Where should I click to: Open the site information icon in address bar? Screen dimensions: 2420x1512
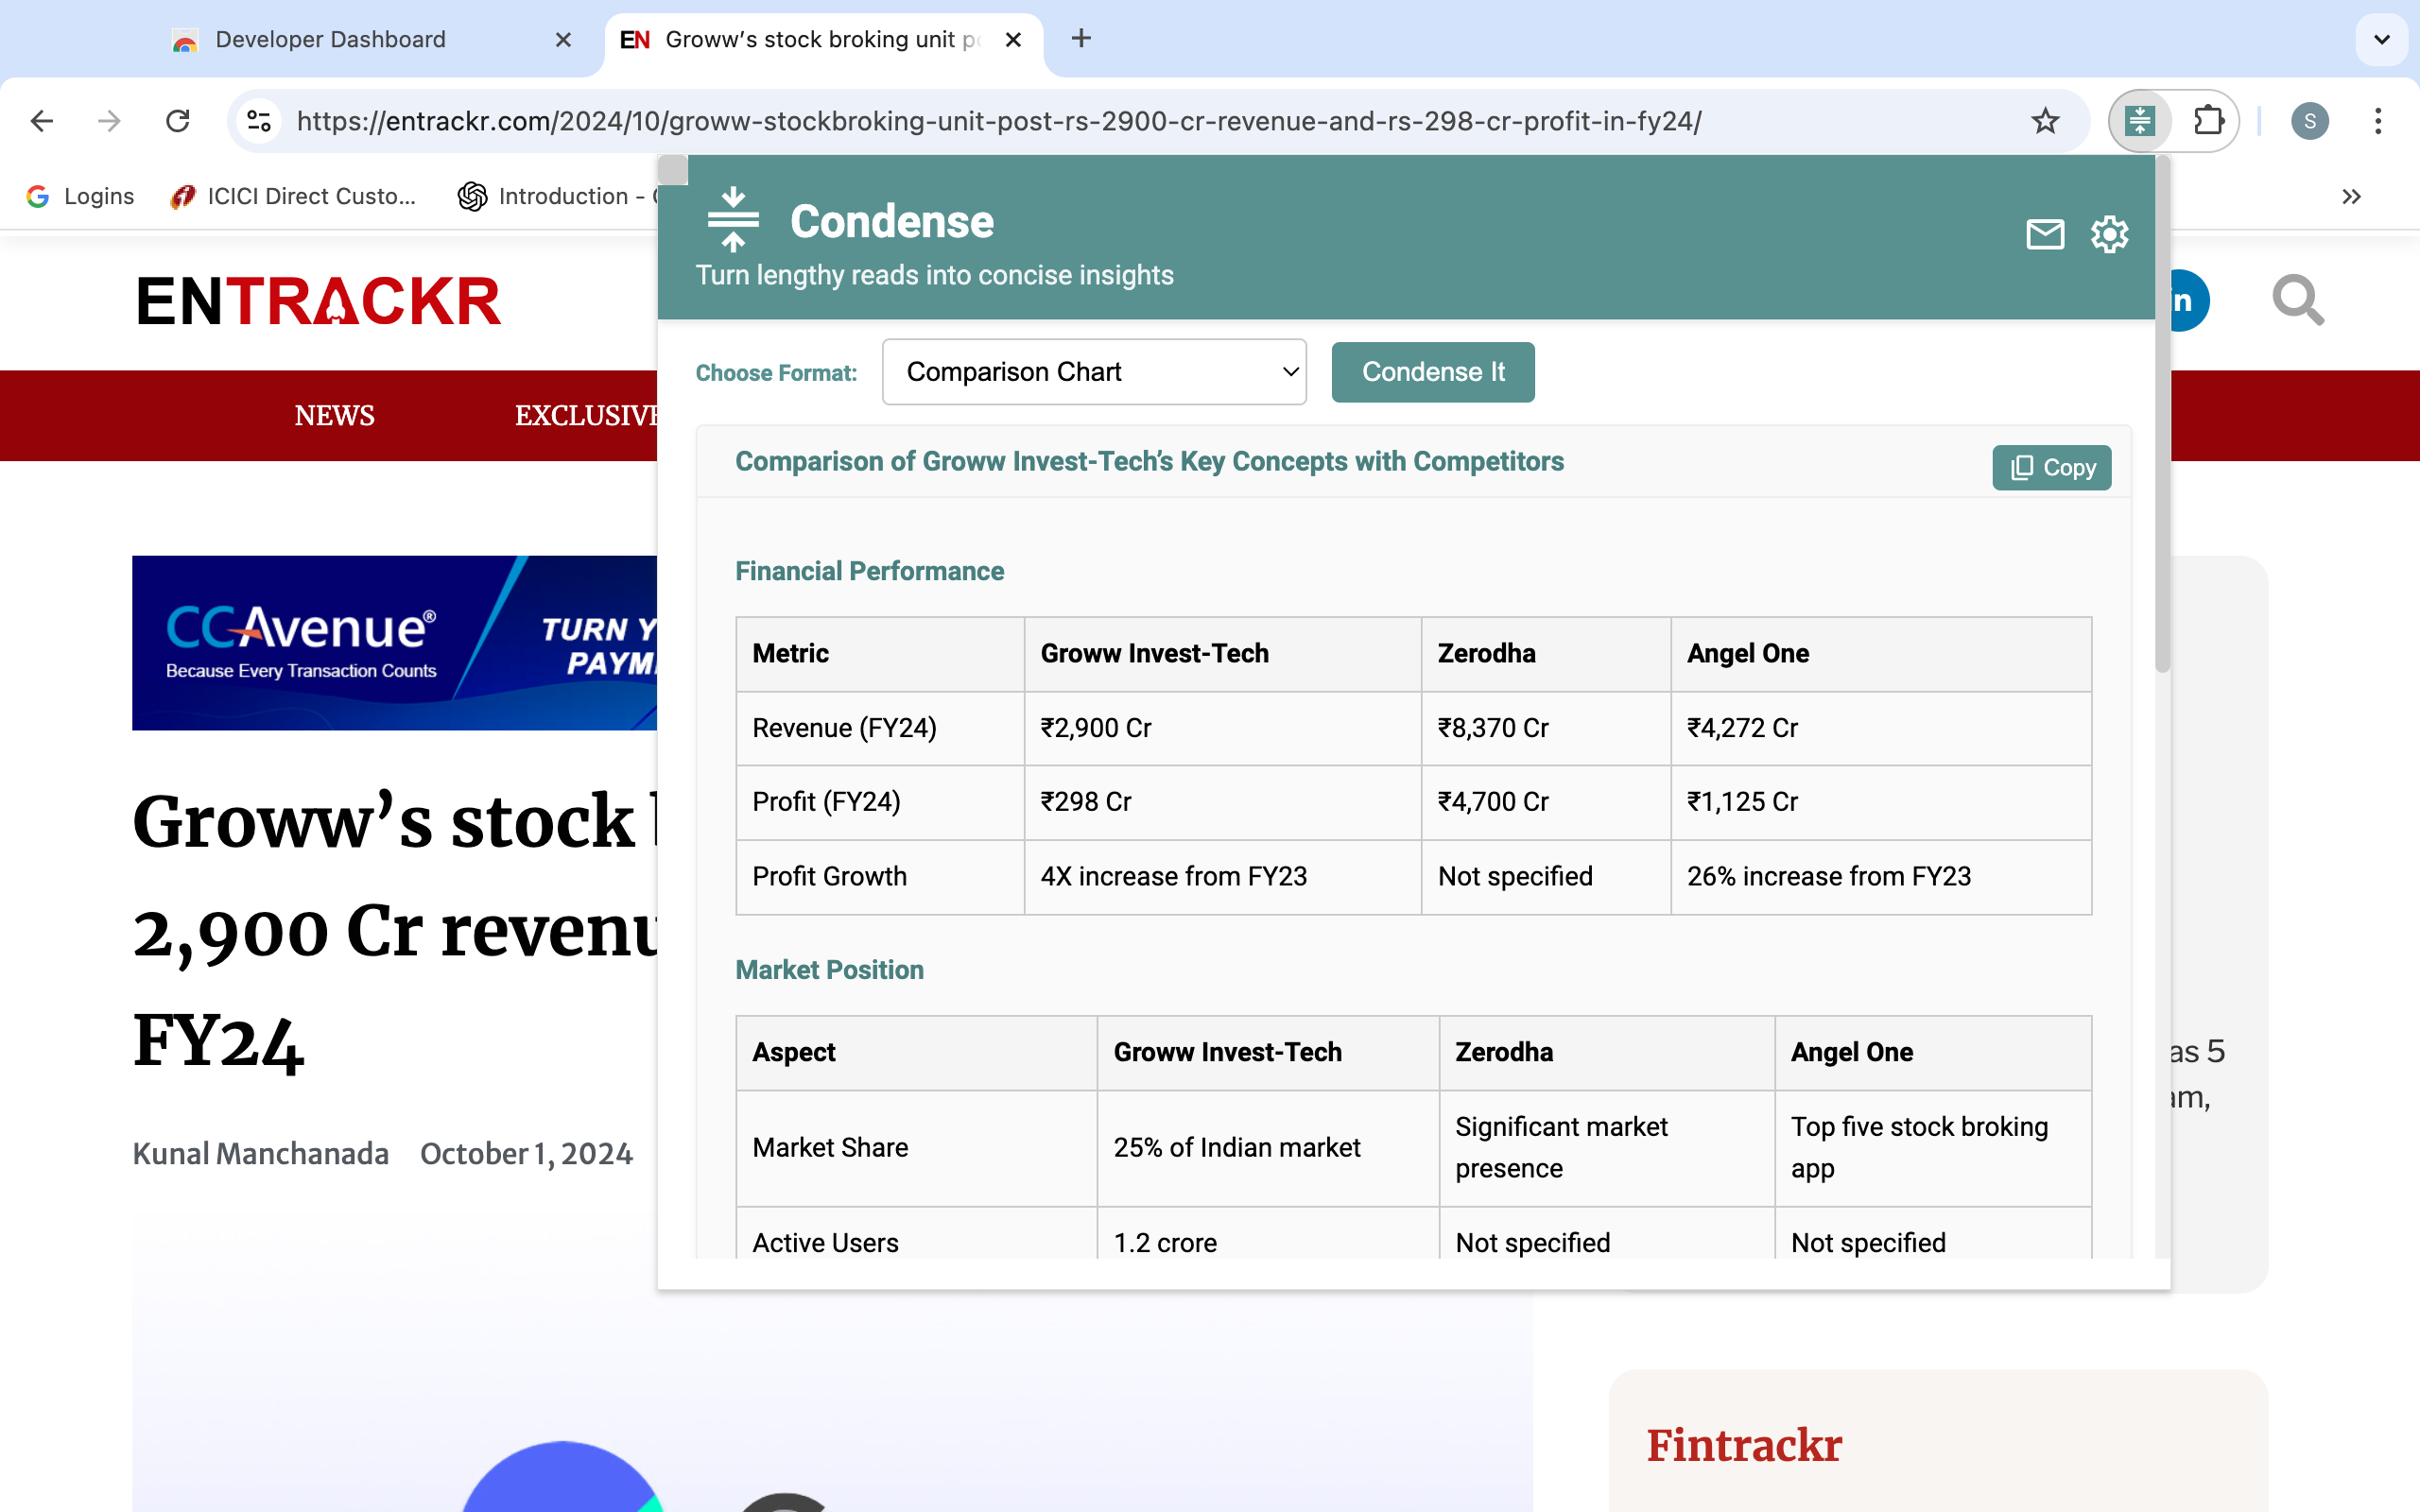click(259, 121)
